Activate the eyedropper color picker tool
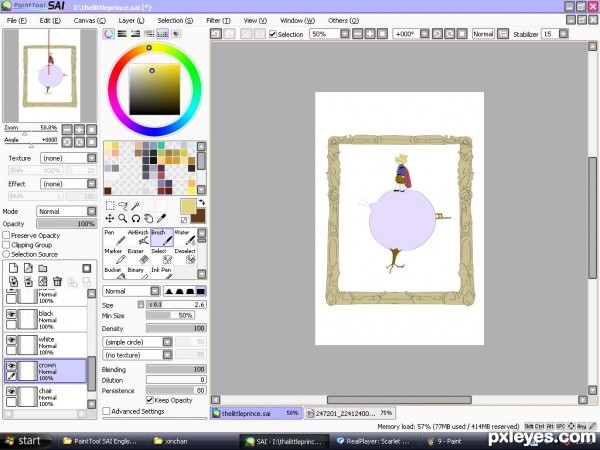This screenshot has width=600, height=450. pyautogui.click(x=161, y=218)
